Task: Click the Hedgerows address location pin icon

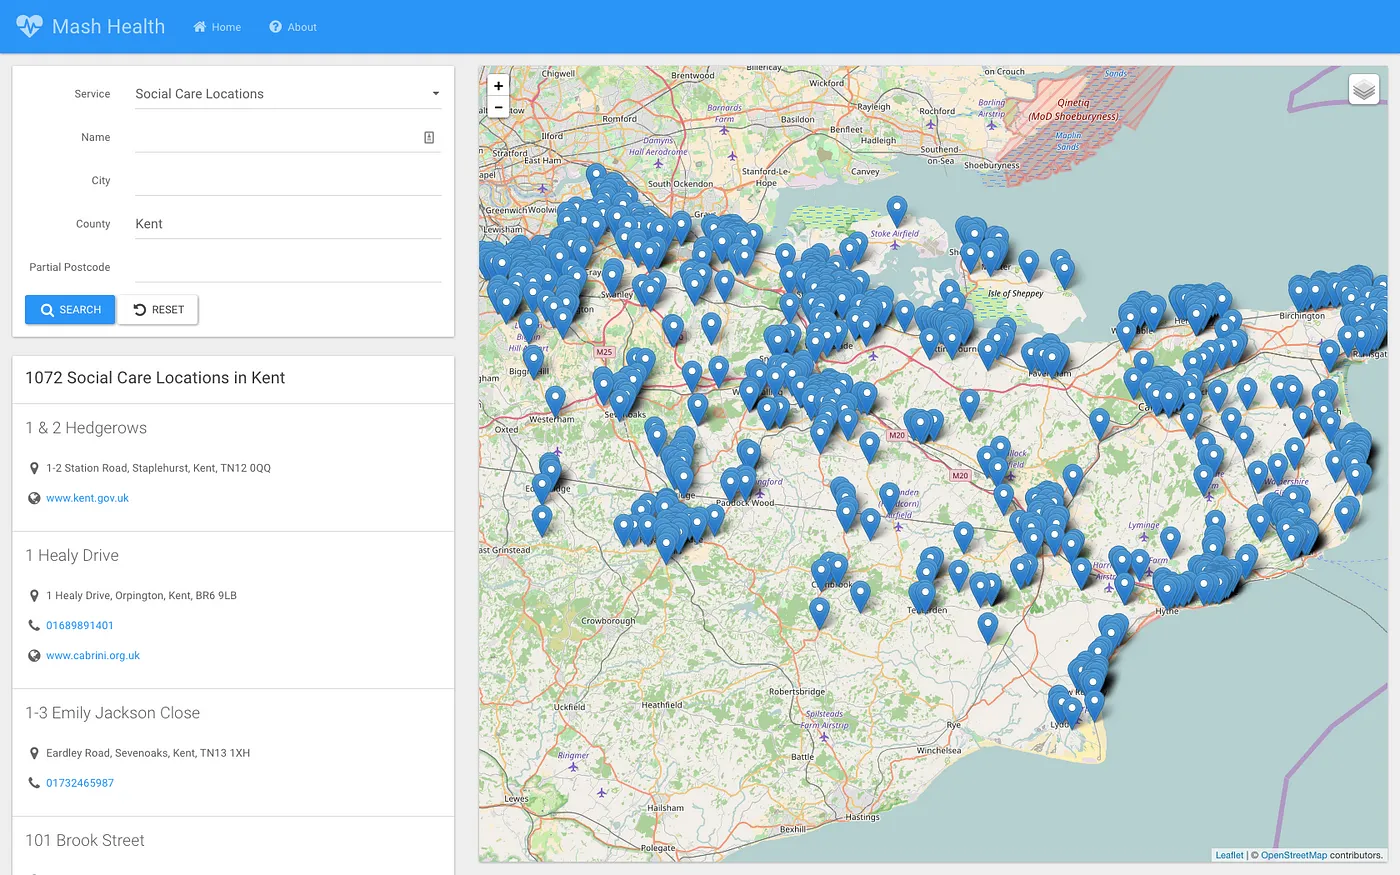Action: (x=34, y=468)
